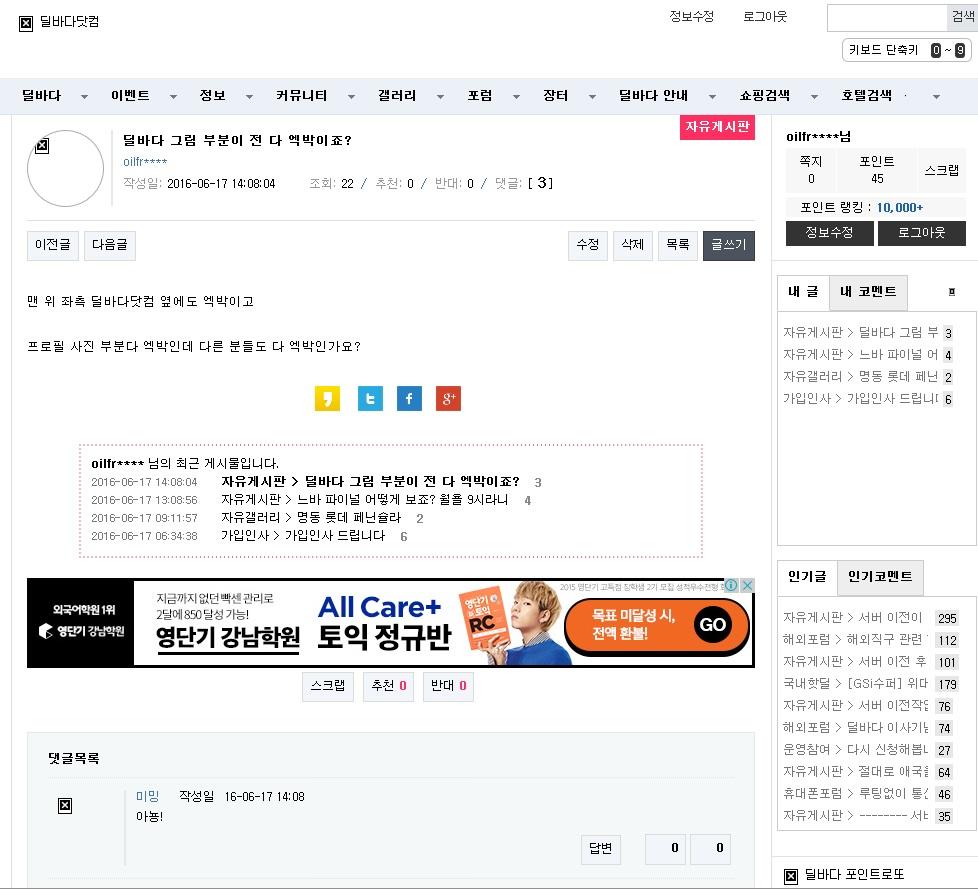The image size is (978, 889).
Task: Share the post on Google Plus
Action: tap(448, 399)
